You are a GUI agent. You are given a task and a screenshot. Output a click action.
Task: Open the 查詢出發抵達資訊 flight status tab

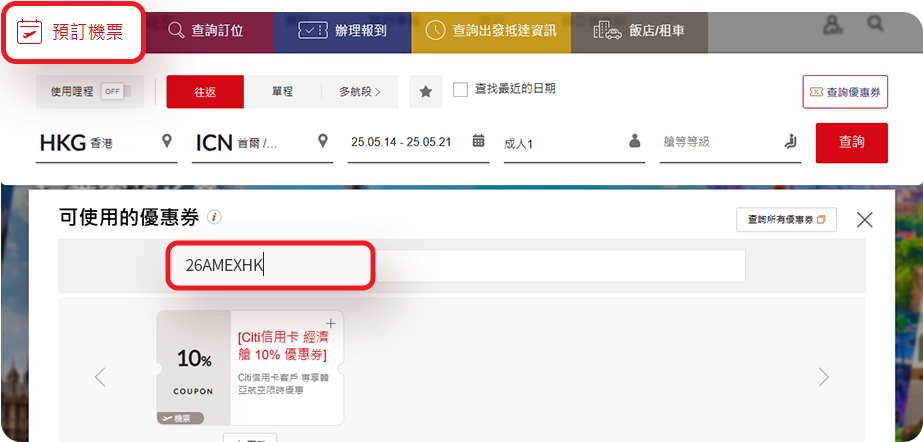pyautogui.click(x=490, y=31)
